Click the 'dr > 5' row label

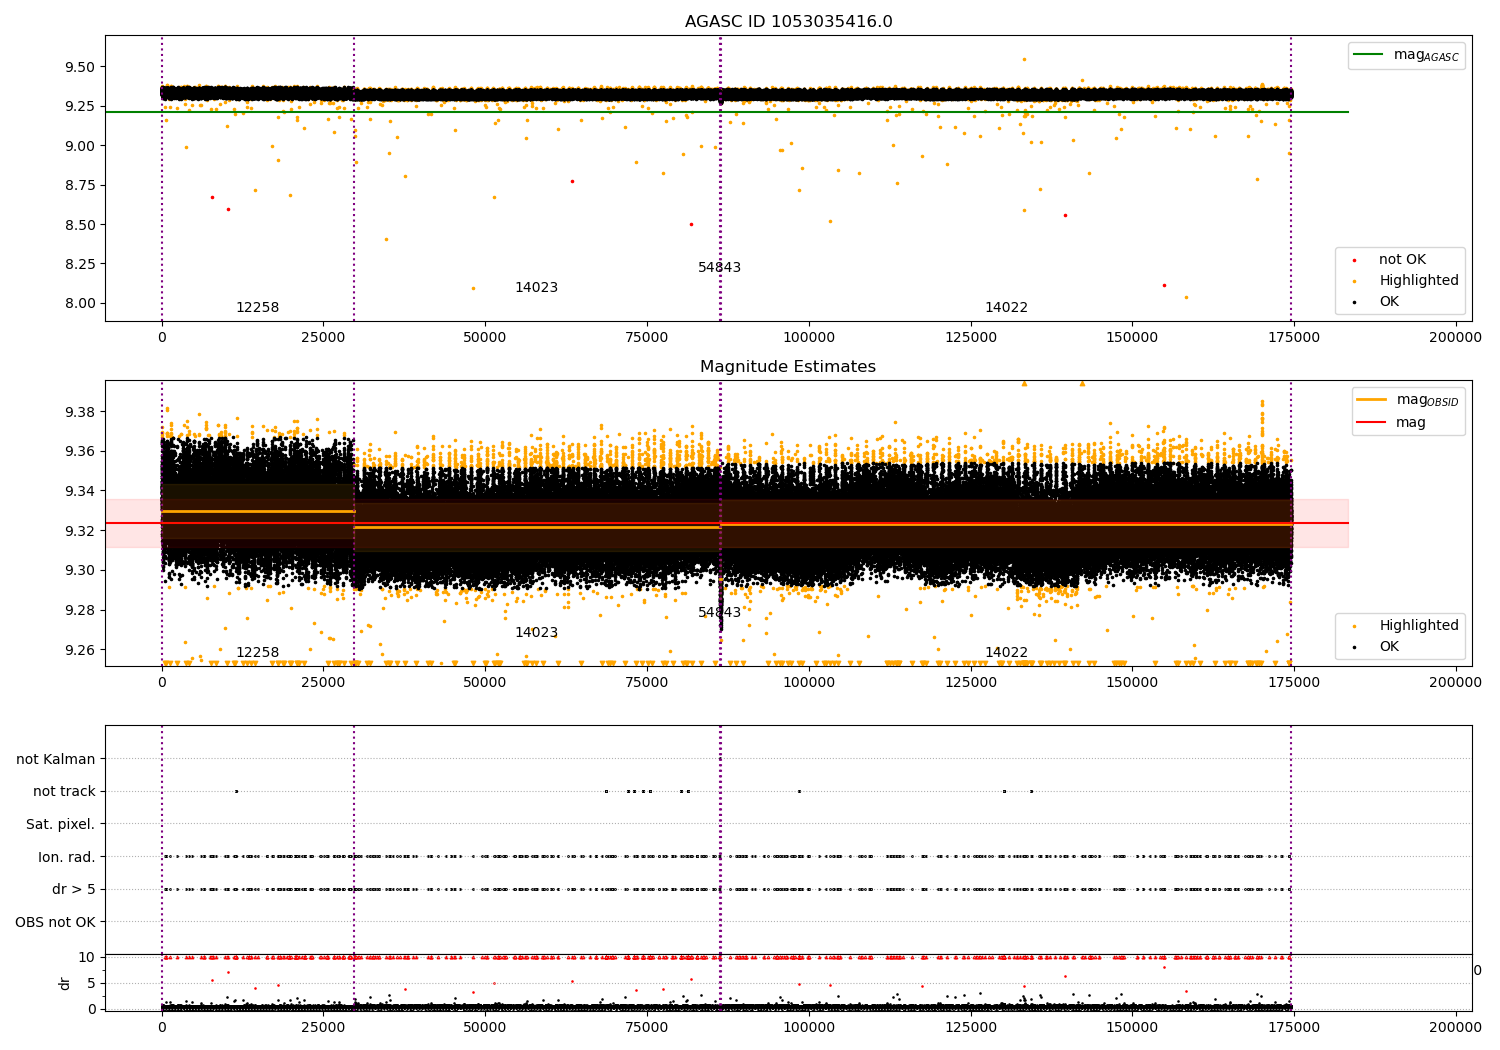click(74, 889)
